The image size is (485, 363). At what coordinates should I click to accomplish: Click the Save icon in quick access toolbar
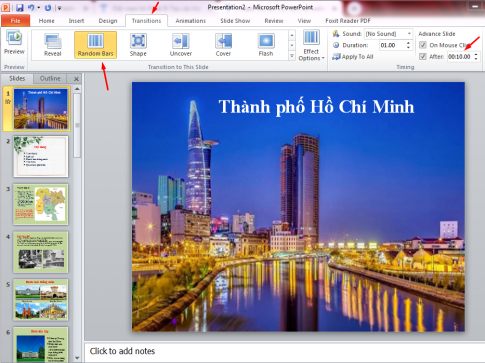tap(19, 7)
